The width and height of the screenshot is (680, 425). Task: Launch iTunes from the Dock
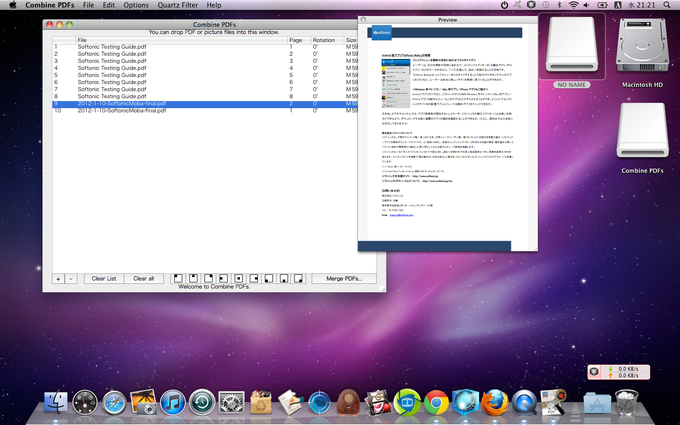tap(173, 403)
